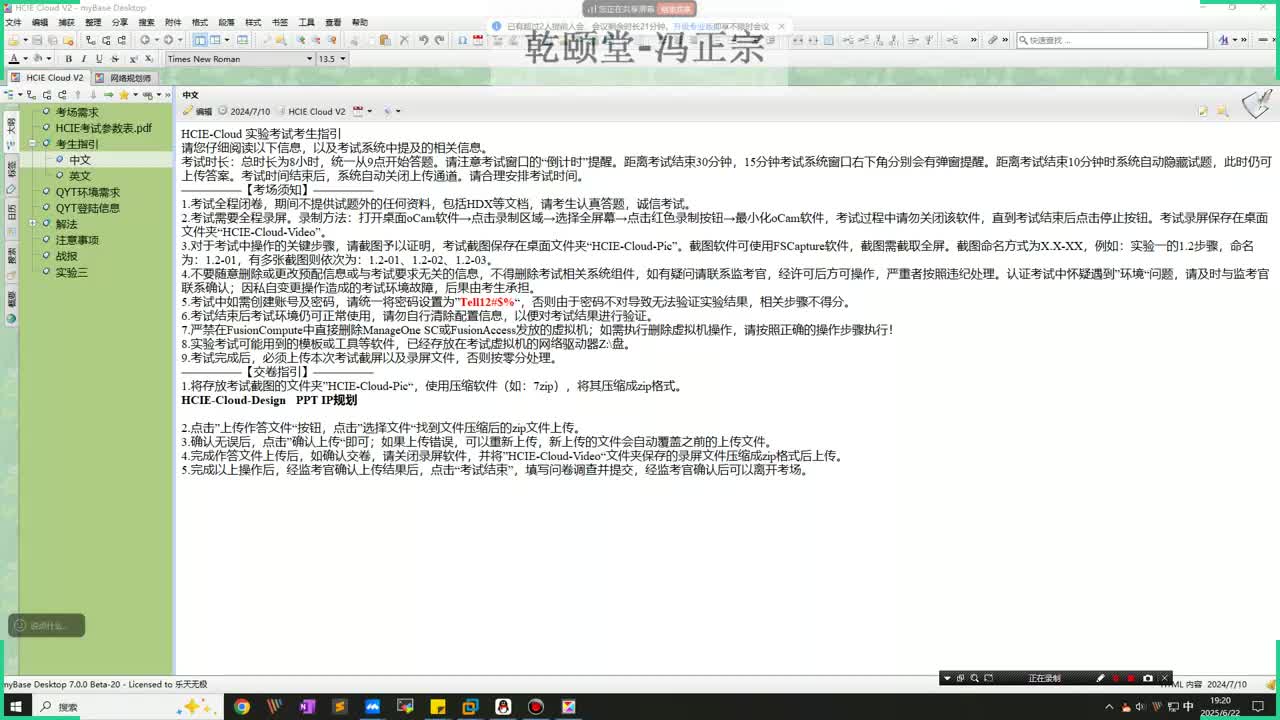
Task: Open the 帮助 menu
Action: coord(360,22)
